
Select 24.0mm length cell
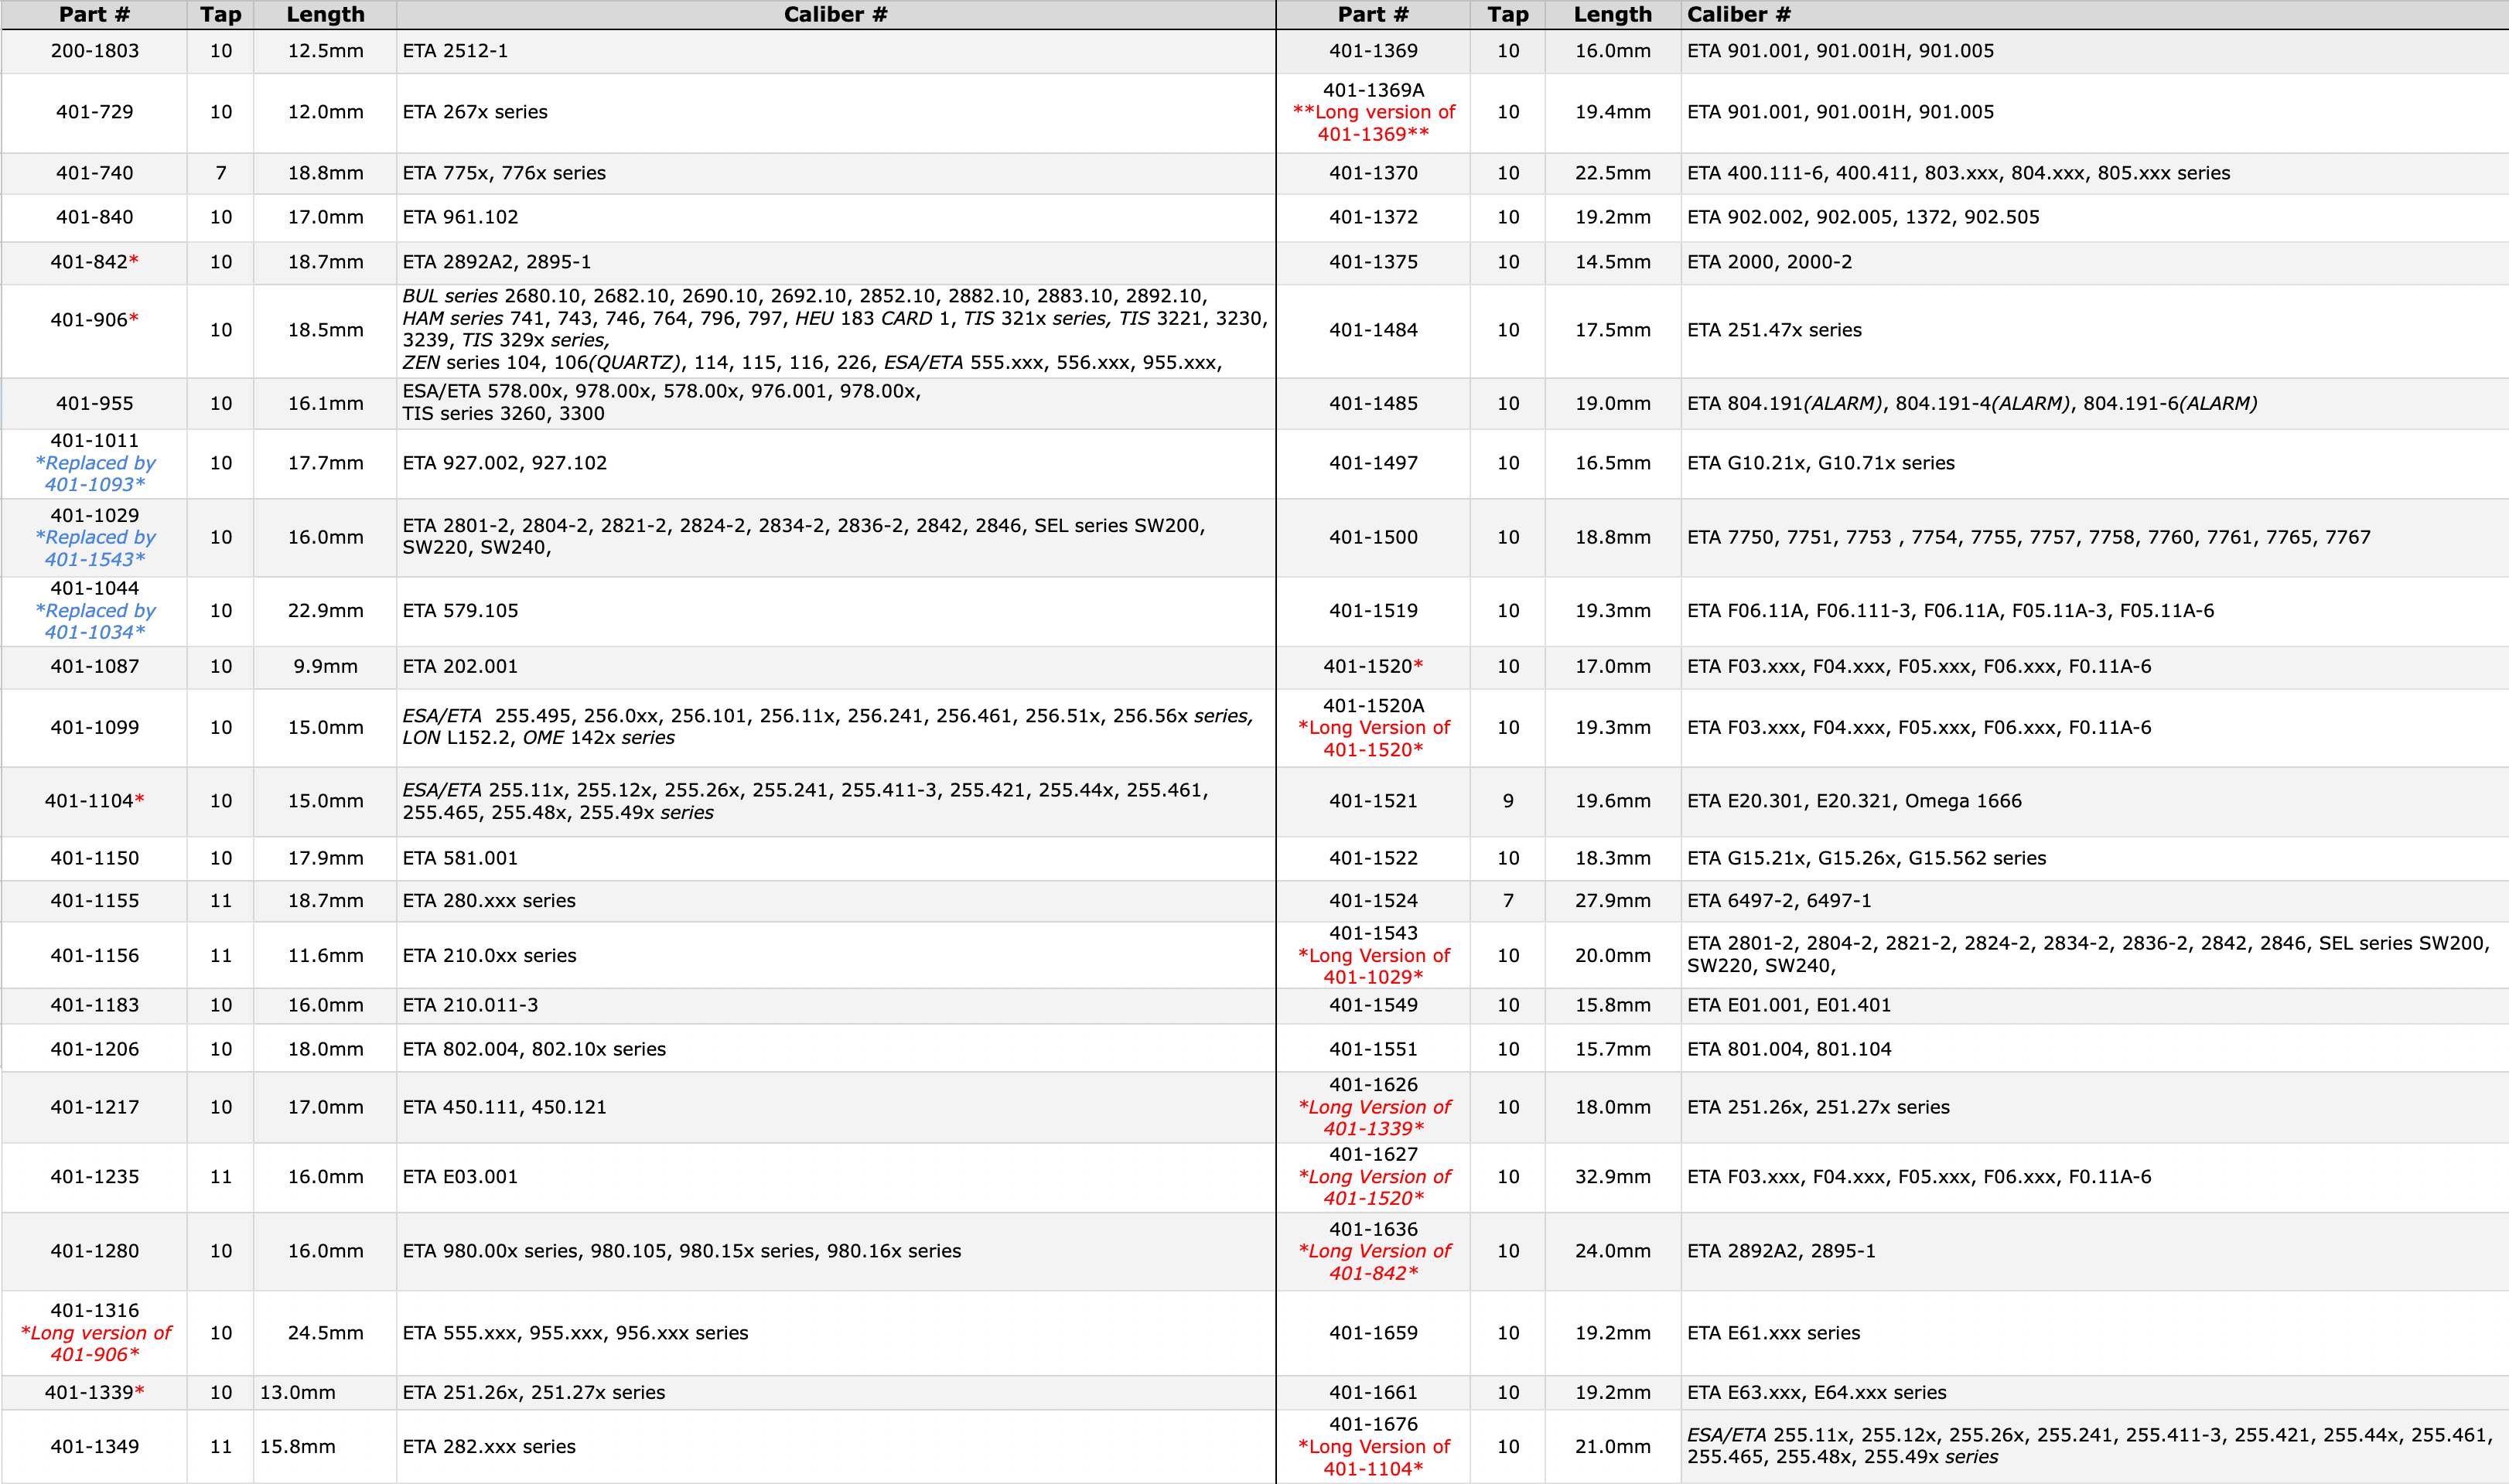pos(1612,1251)
